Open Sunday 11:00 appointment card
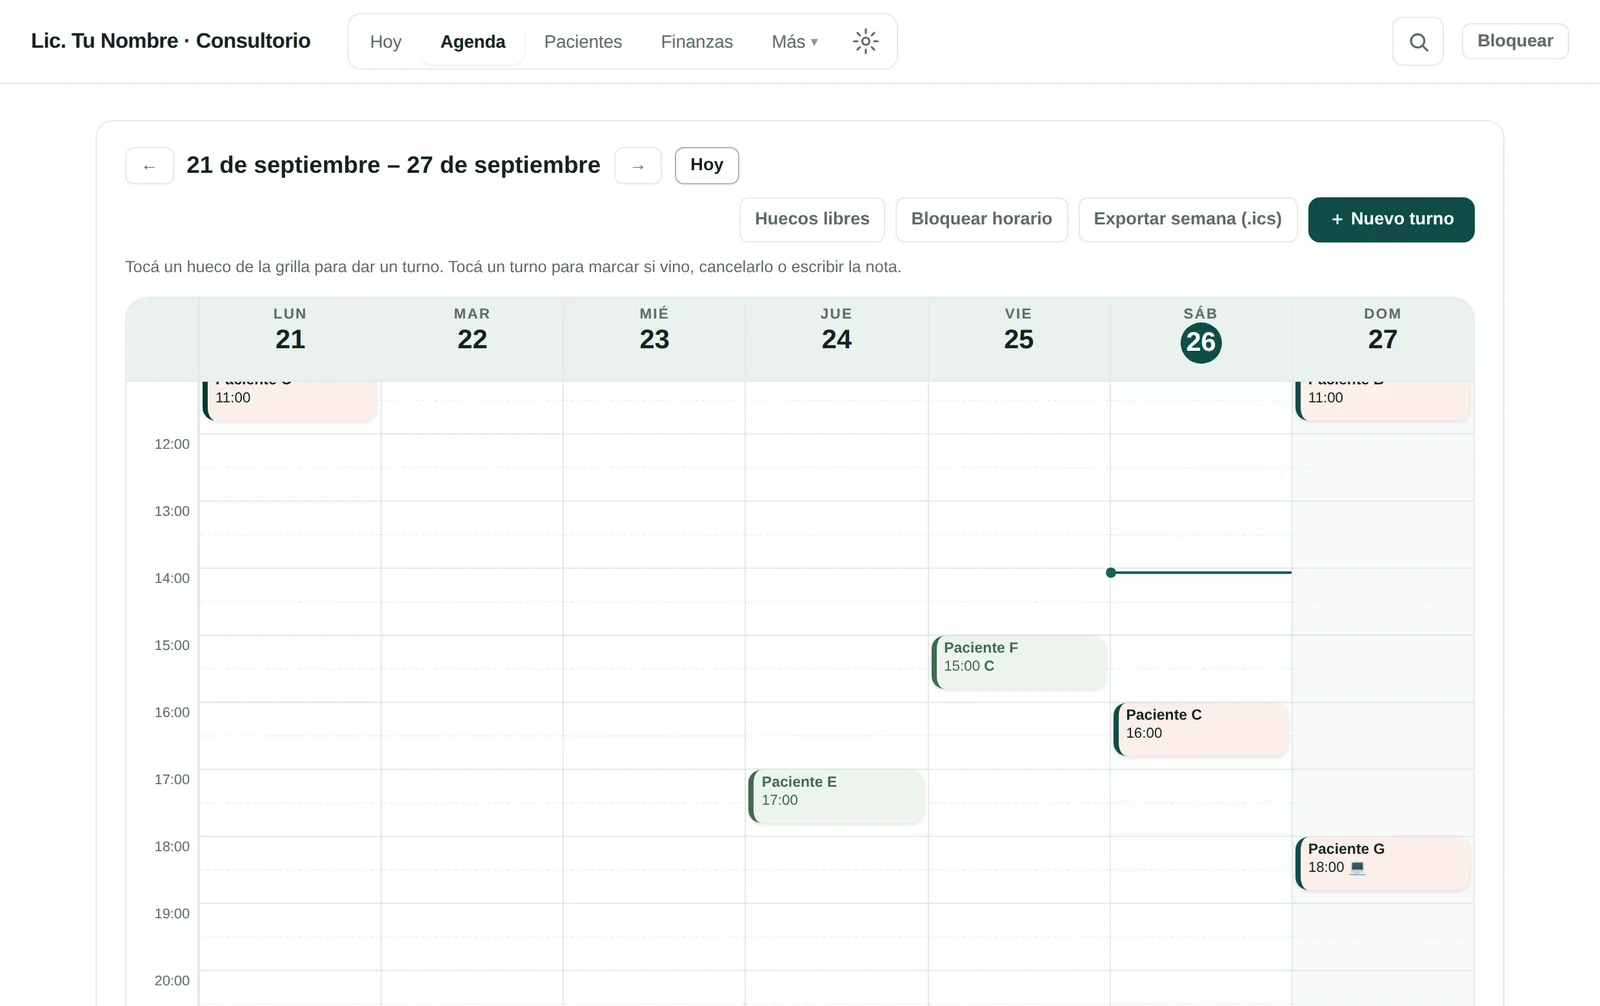The image size is (1600, 1006). click(x=1383, y=400)
